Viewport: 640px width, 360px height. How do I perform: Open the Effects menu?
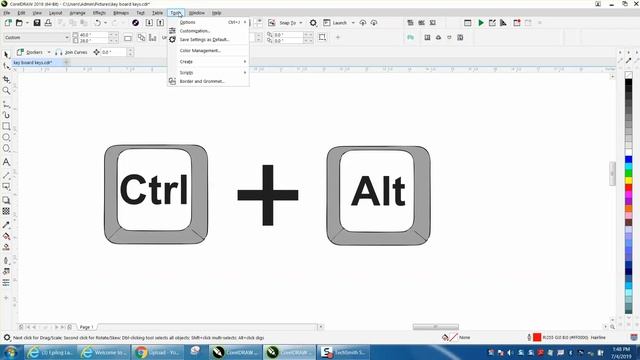pyautogui.click(x=99, y=13)
